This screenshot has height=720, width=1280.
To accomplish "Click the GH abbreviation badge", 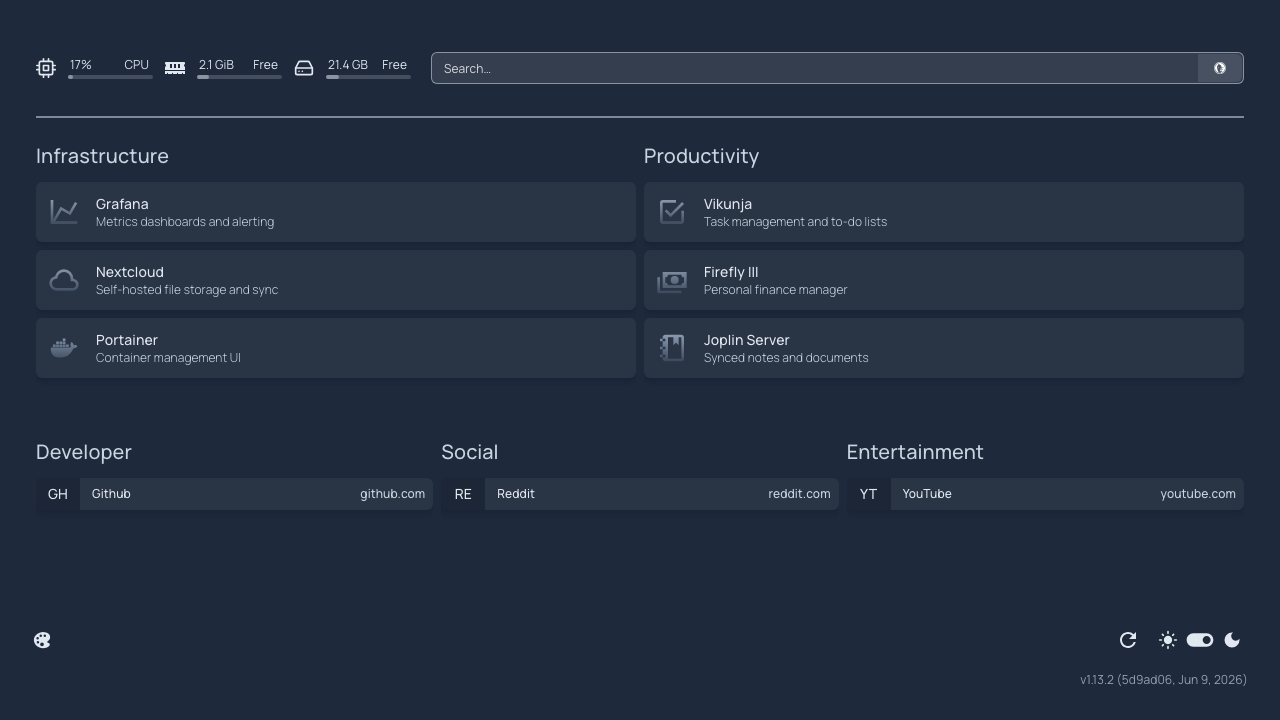I will 58,494.
